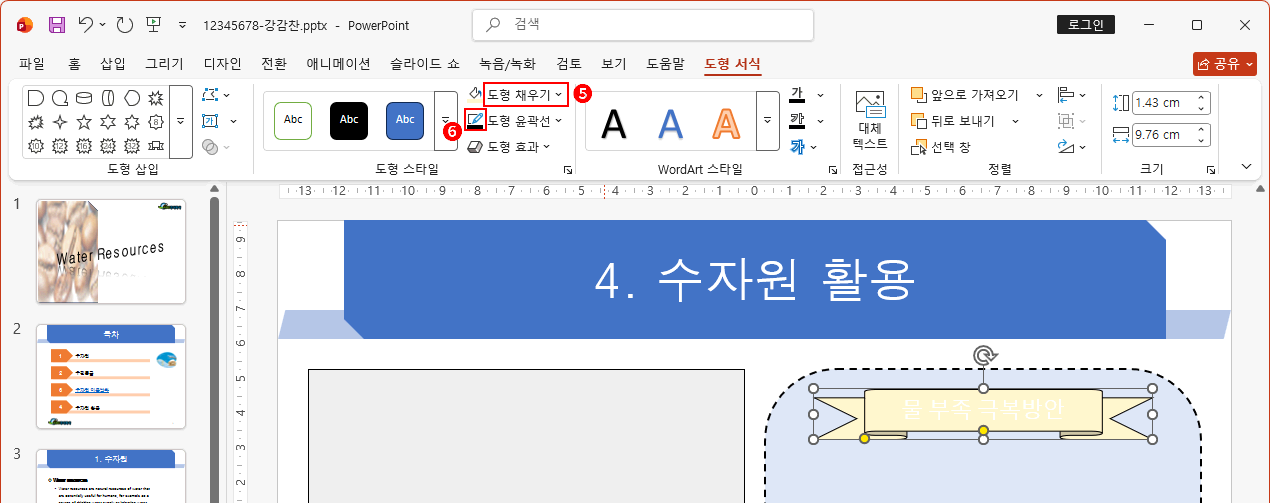The height and width of the screenshot is (503, 1270).
Task: Increase shape height with the stepper up arrow
Action: coord(1202,97)
